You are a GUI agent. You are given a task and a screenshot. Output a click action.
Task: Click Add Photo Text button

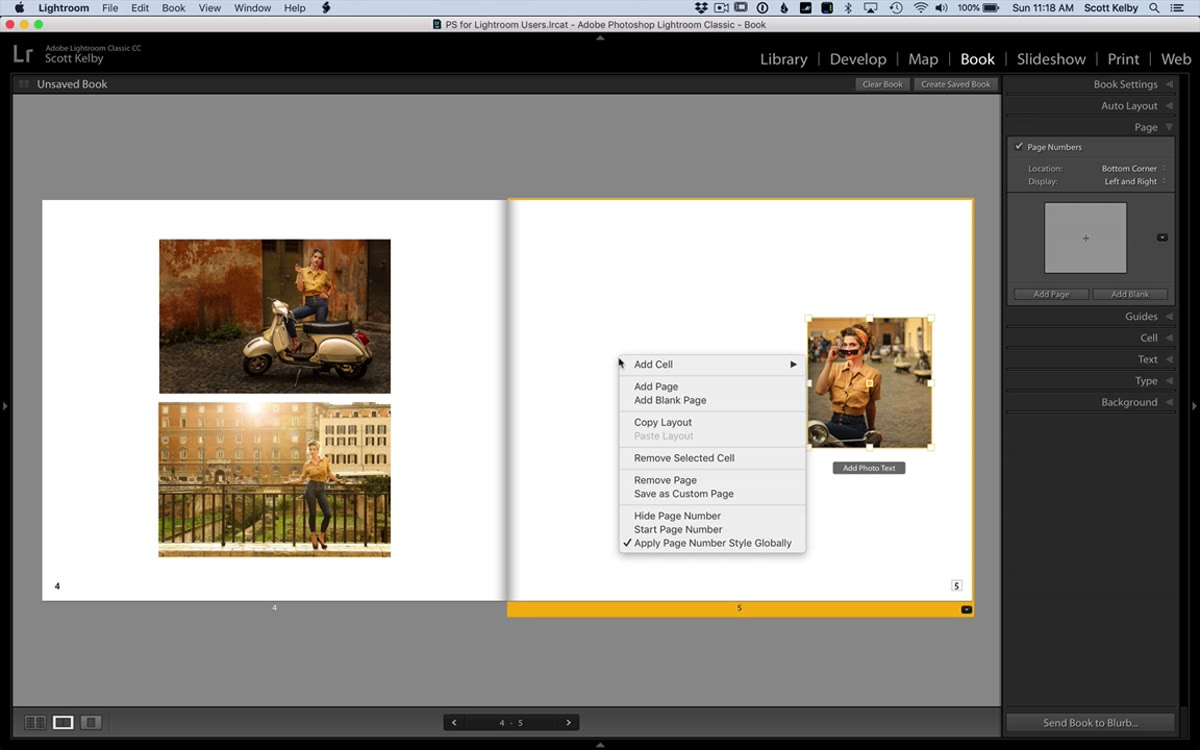pyautogui.click(x=869, y=468)
